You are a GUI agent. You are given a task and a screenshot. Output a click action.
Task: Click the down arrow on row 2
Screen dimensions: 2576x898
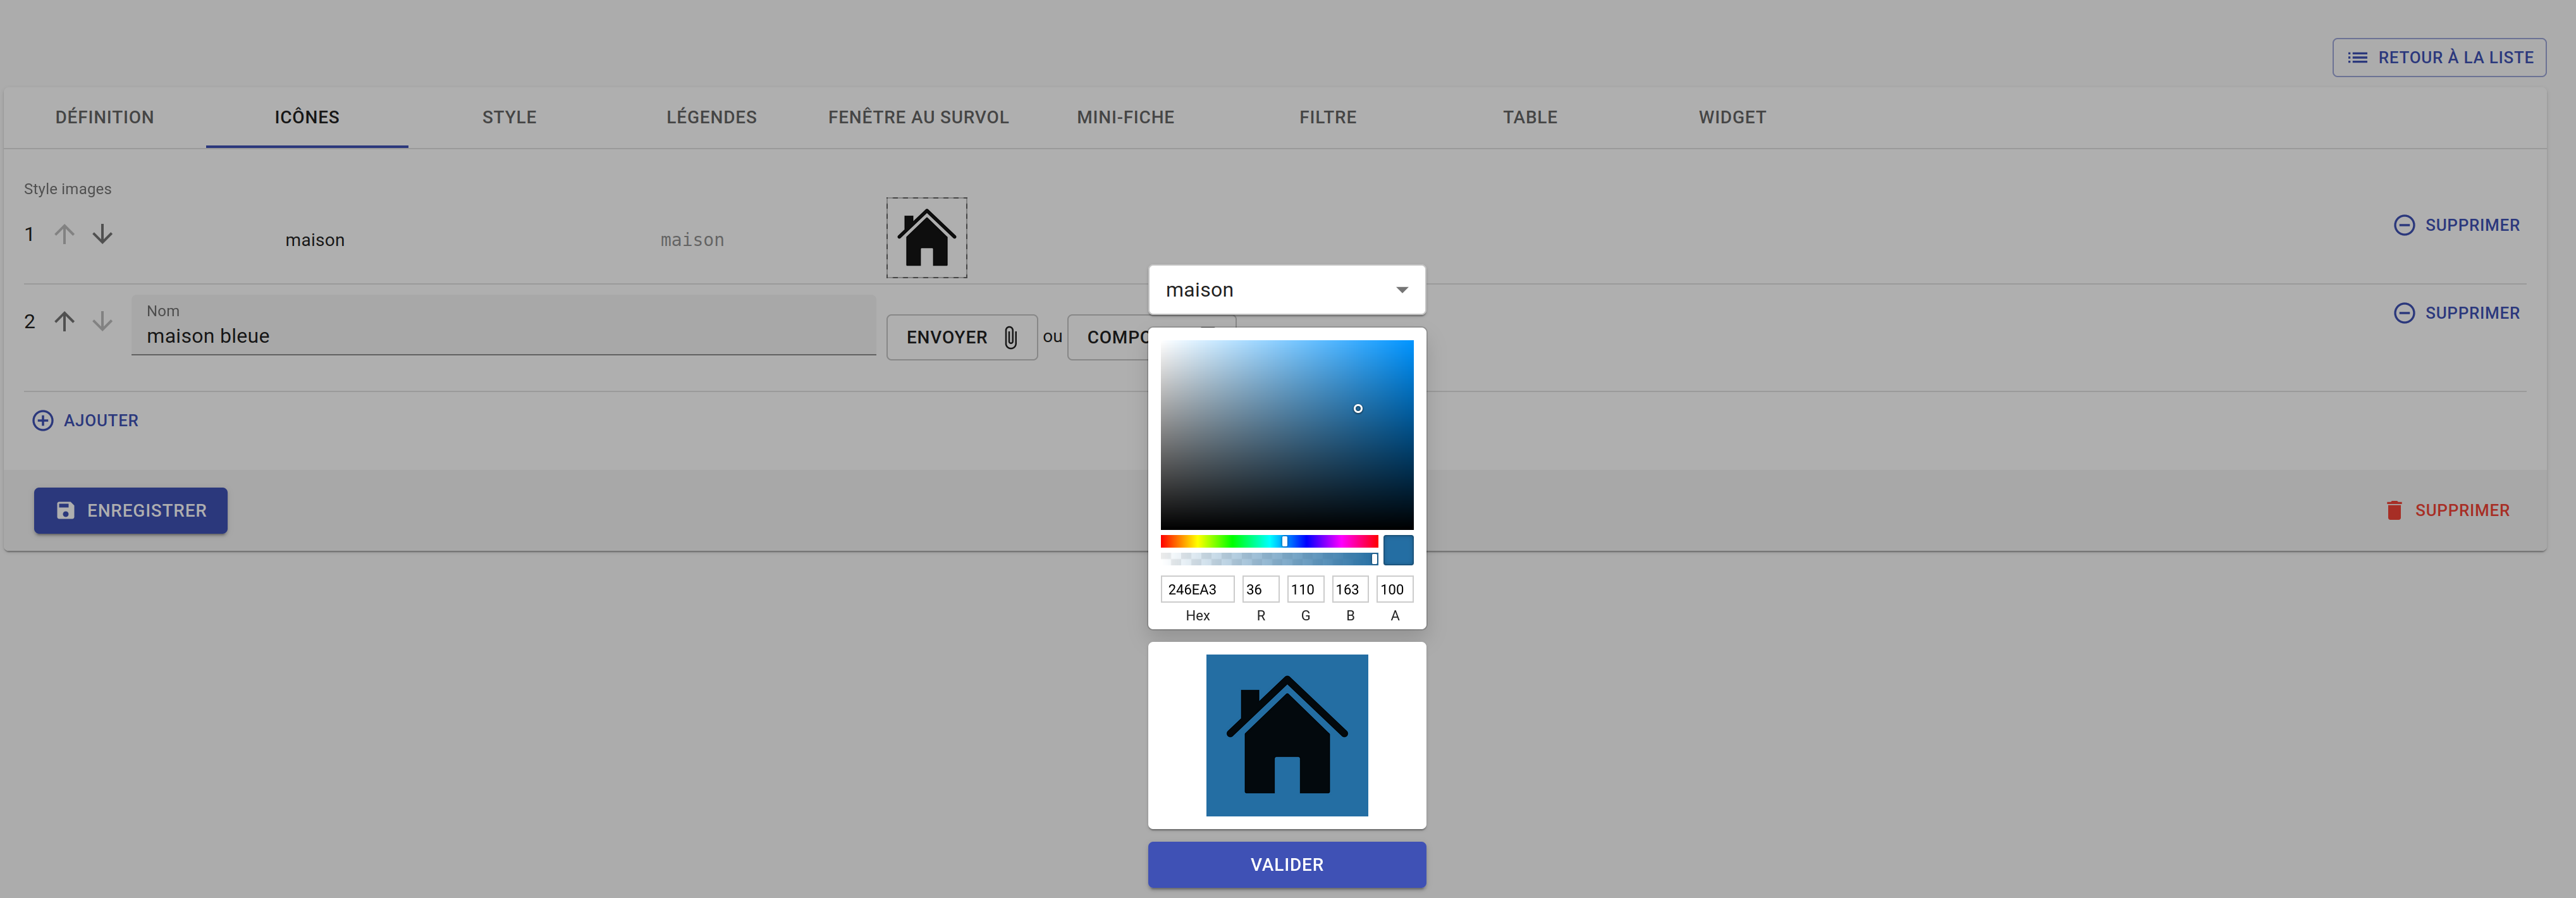click(102, 321)
